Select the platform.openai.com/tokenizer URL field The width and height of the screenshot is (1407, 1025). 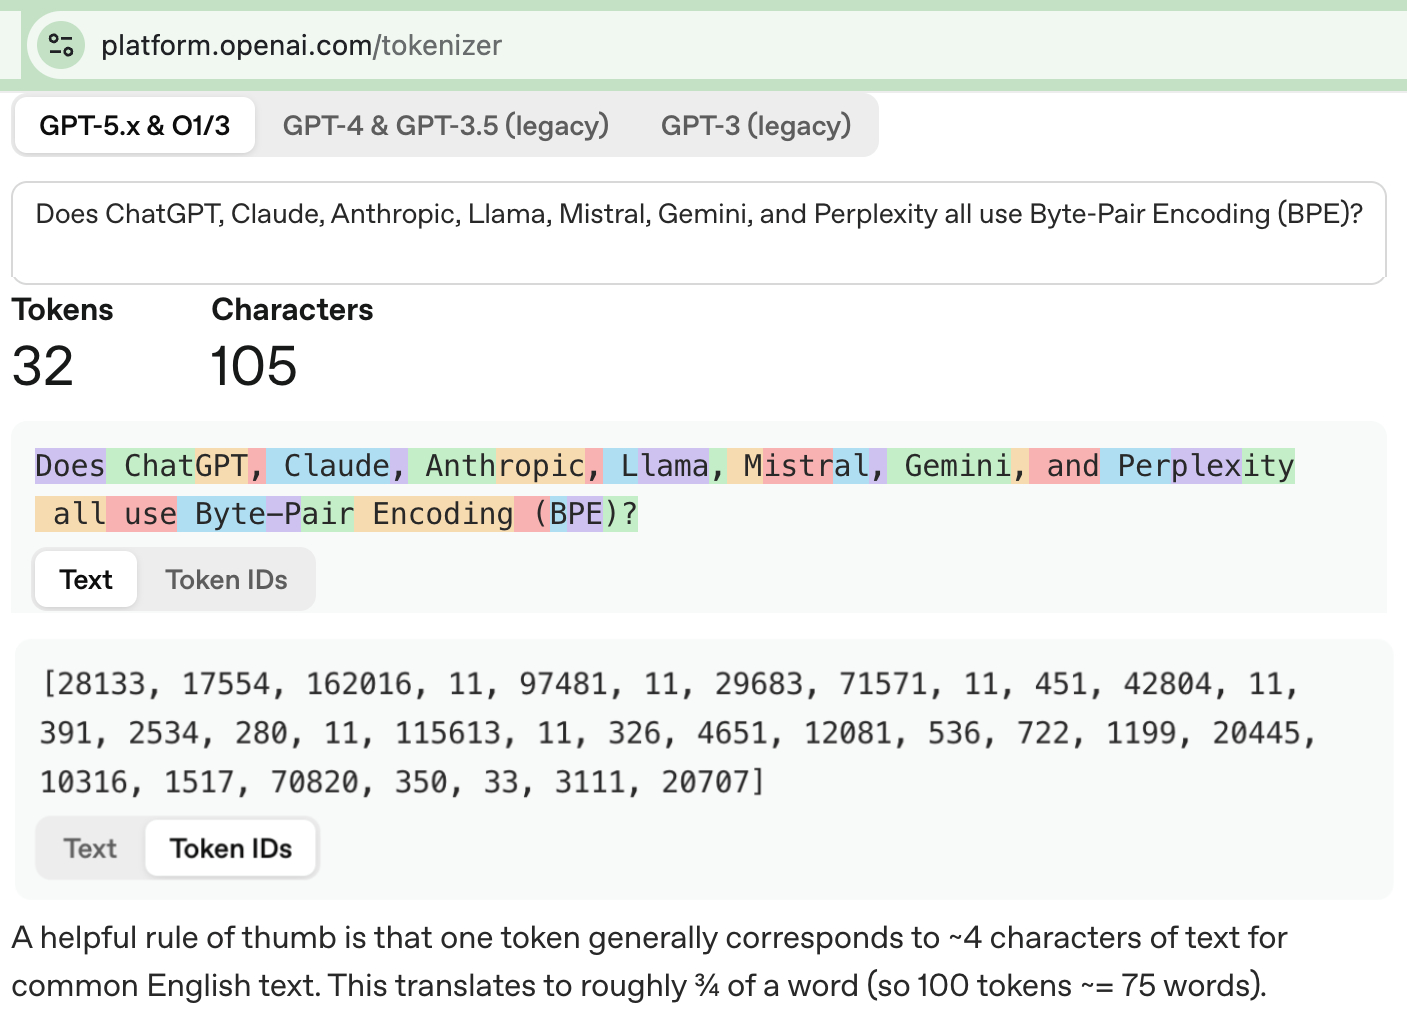302,45
